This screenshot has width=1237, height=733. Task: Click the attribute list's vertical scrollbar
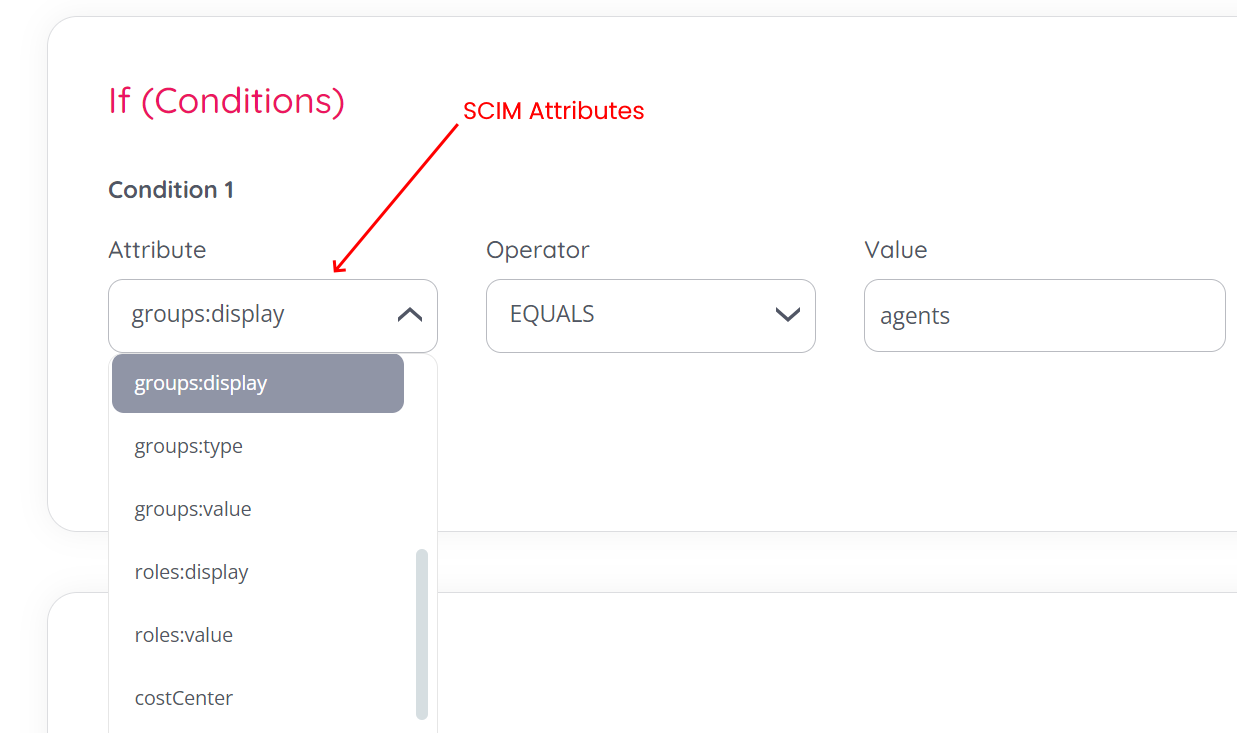click(x=422, y=633)
